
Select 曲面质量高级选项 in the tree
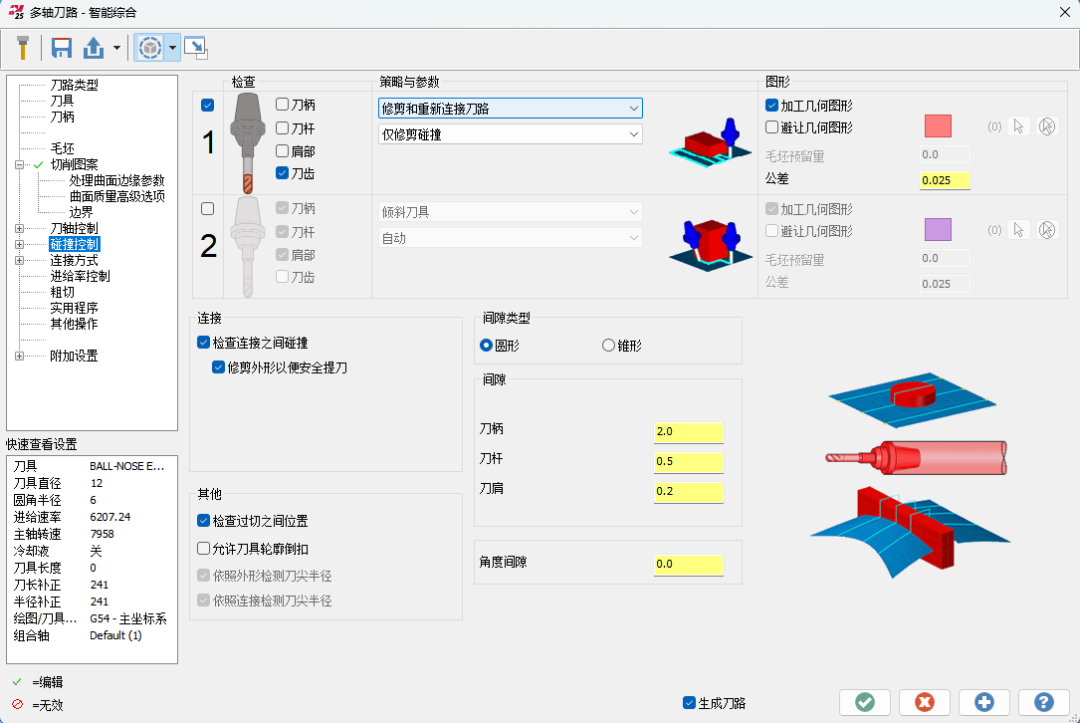point(117,196)
